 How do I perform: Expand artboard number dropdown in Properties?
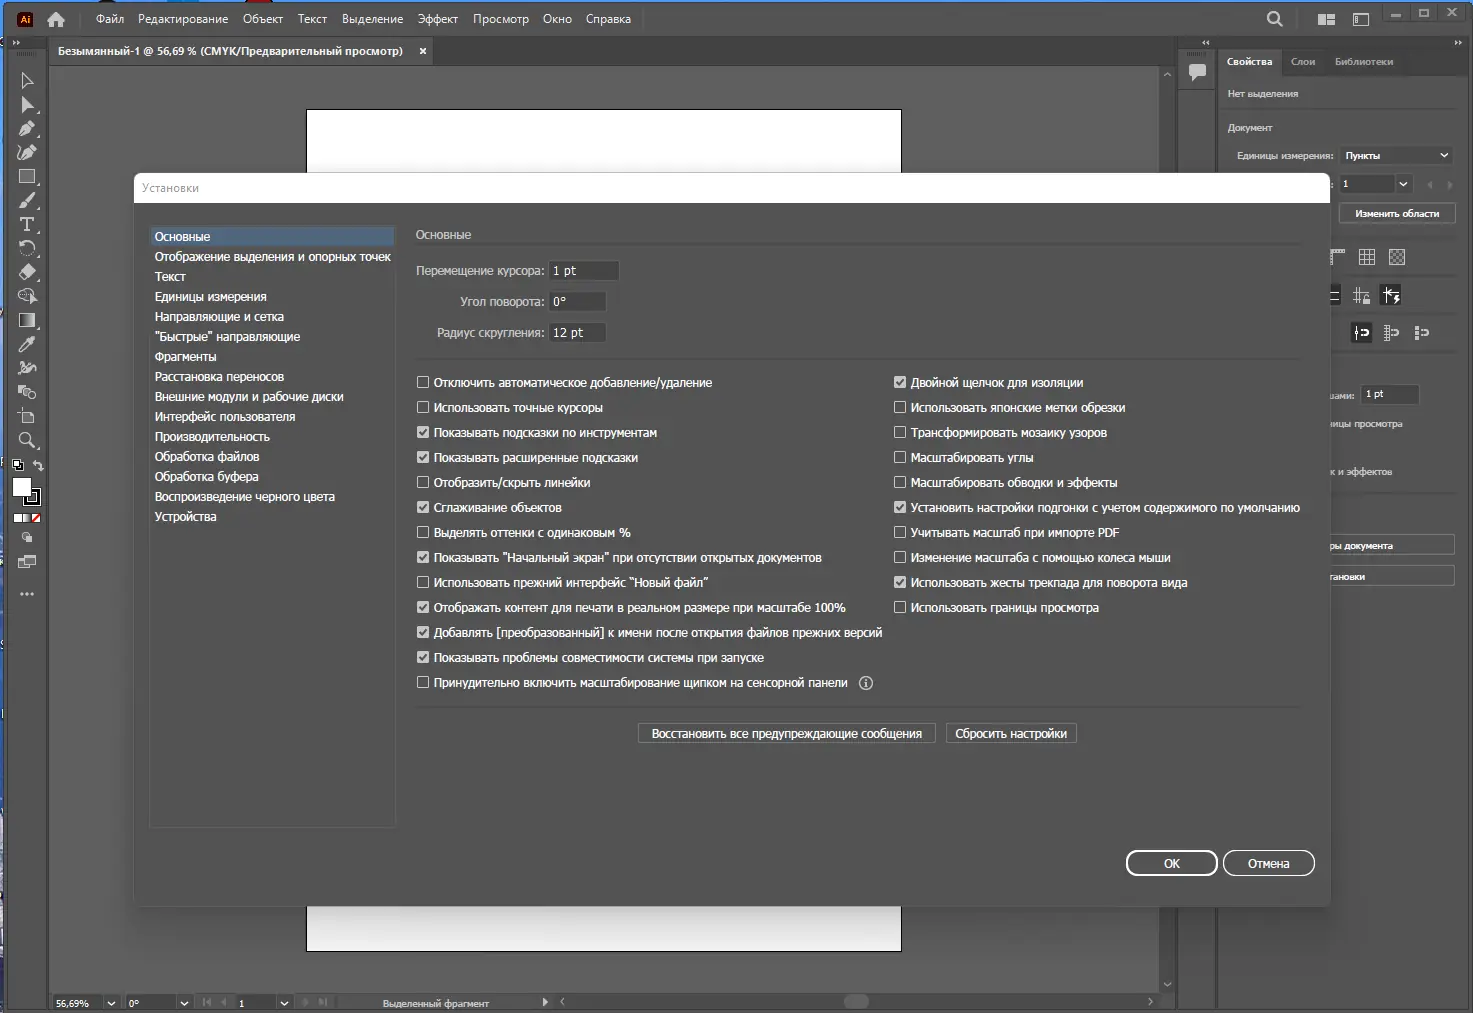pyautogui.click(x=1403, y=184)
